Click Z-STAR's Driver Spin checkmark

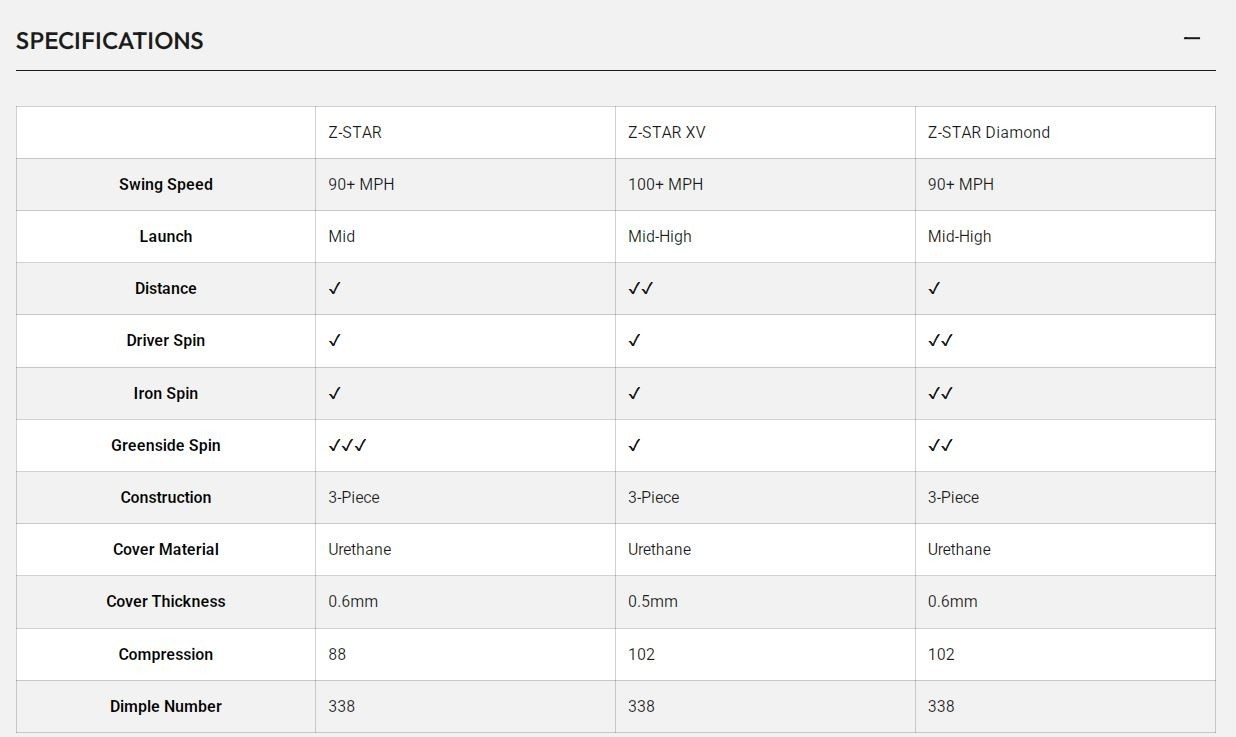[x=335, y=340]
